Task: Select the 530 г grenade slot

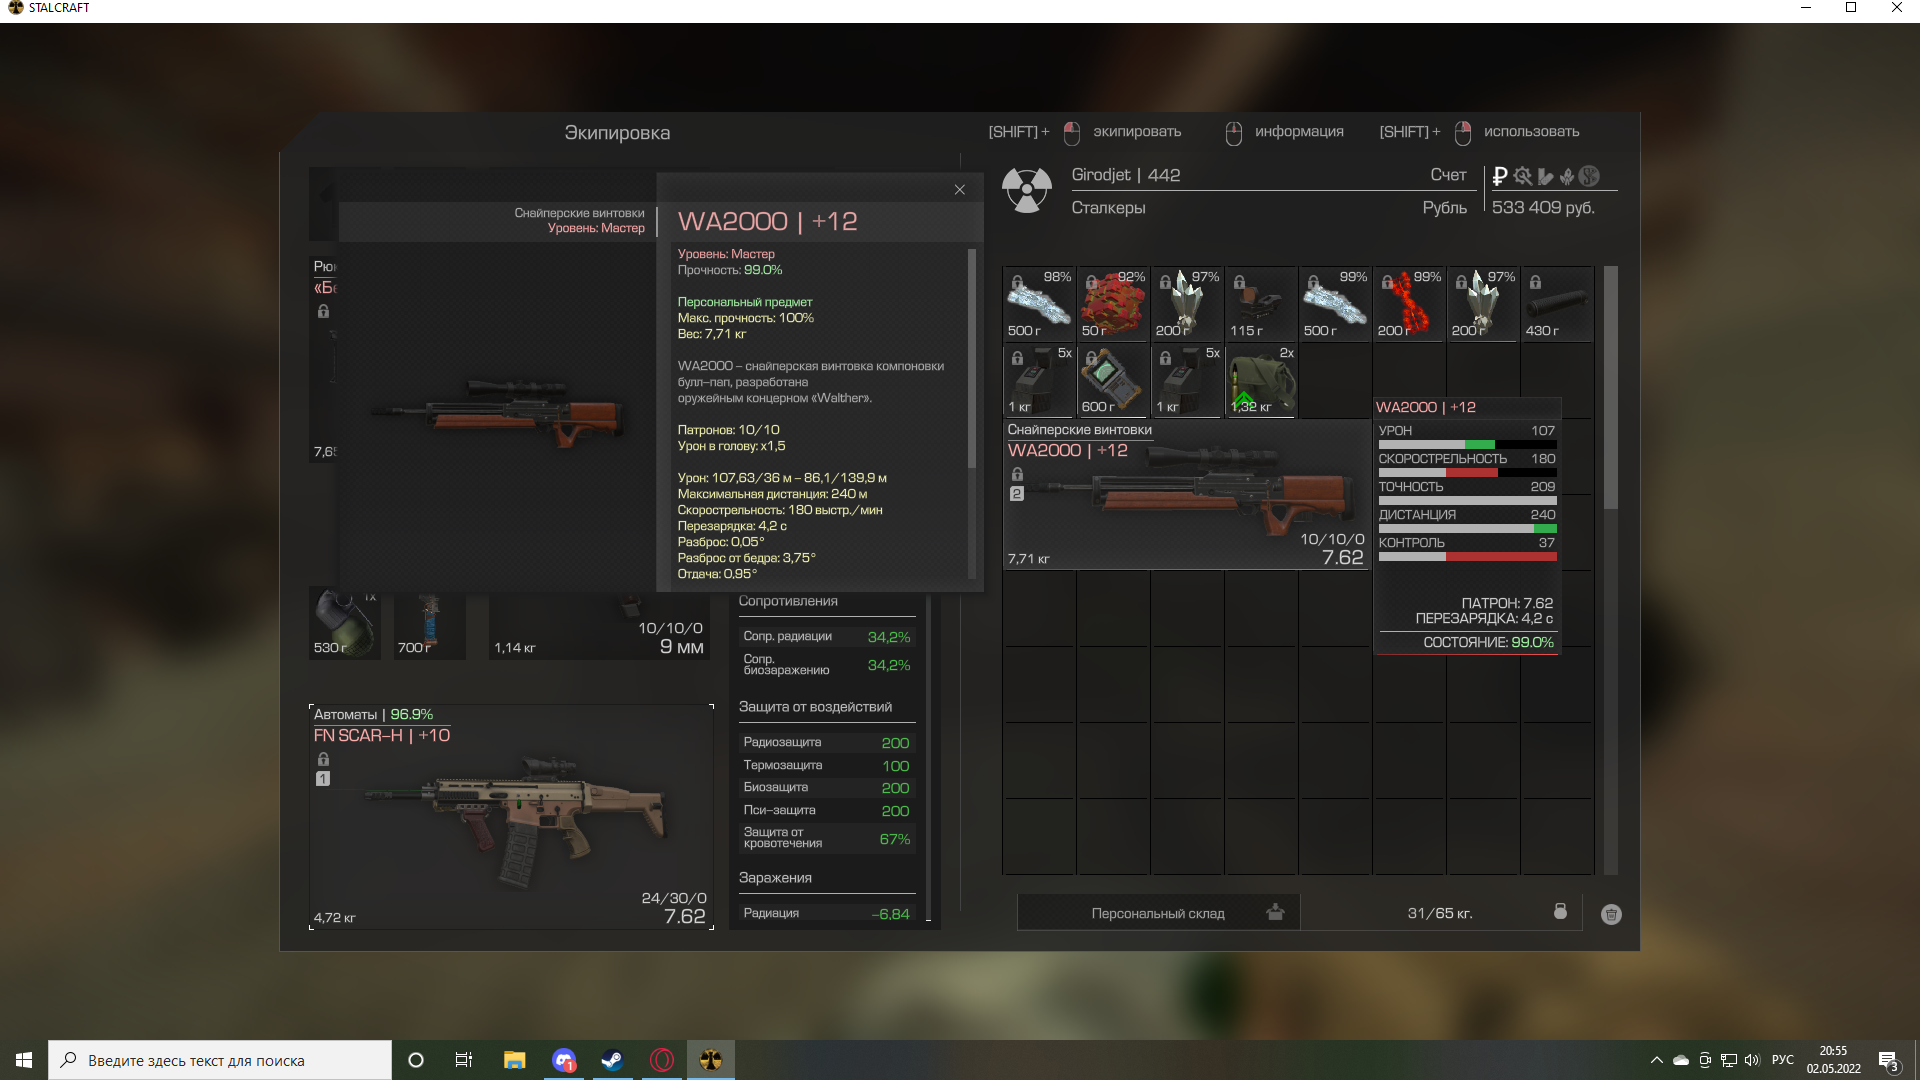Action: pos(345,625)
